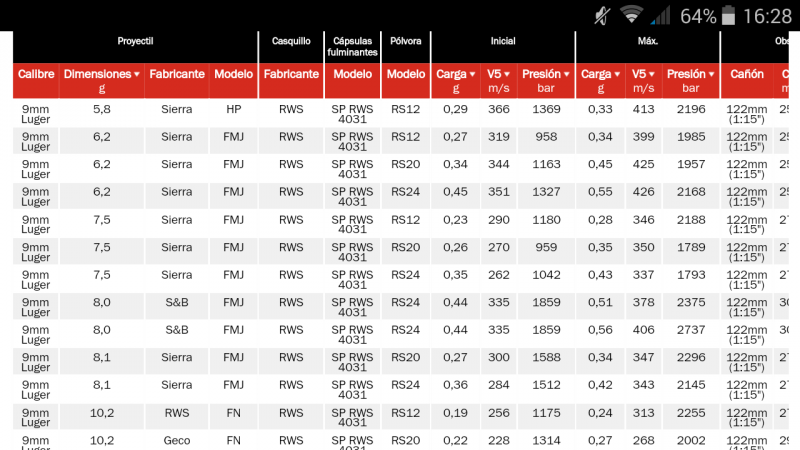The image size is (800, 450).
Task: Click the Proyectil Fabricante column header
Action: (x=177, y=74)
